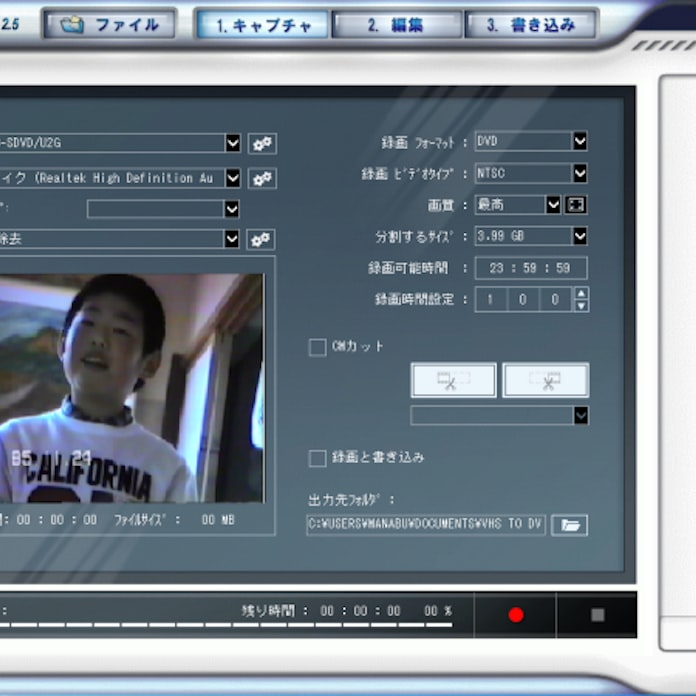Stop capture with the square stop button

tap(597, 614)
